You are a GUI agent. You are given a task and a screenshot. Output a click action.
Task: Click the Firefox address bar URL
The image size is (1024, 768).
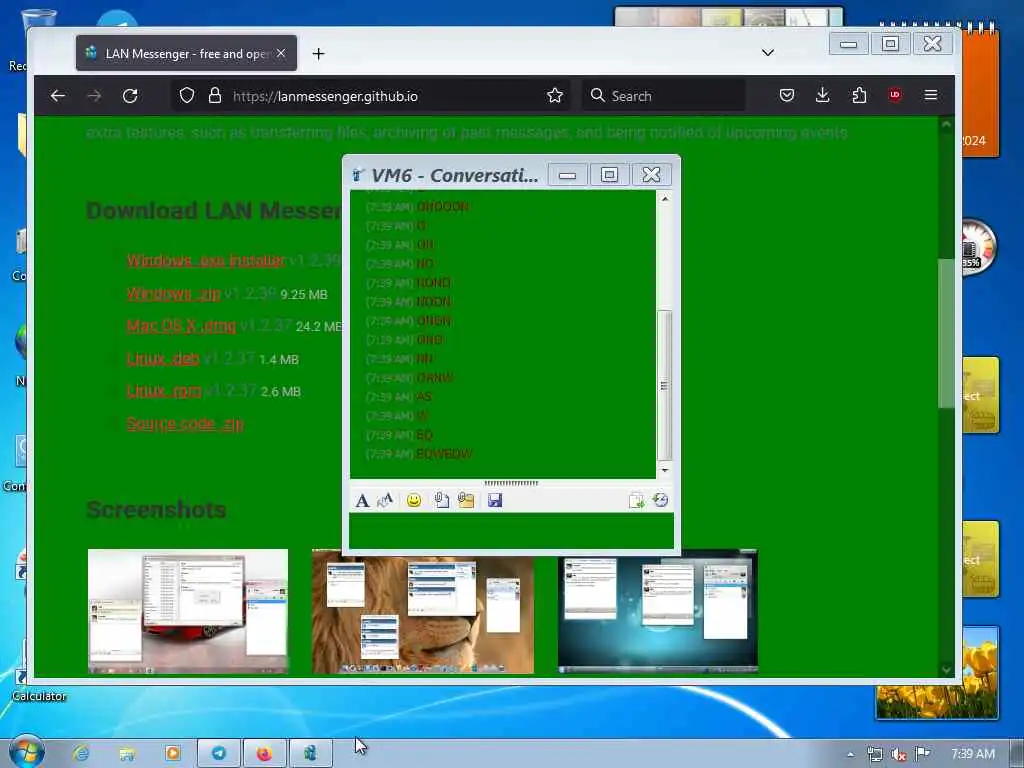pos(325,96)
